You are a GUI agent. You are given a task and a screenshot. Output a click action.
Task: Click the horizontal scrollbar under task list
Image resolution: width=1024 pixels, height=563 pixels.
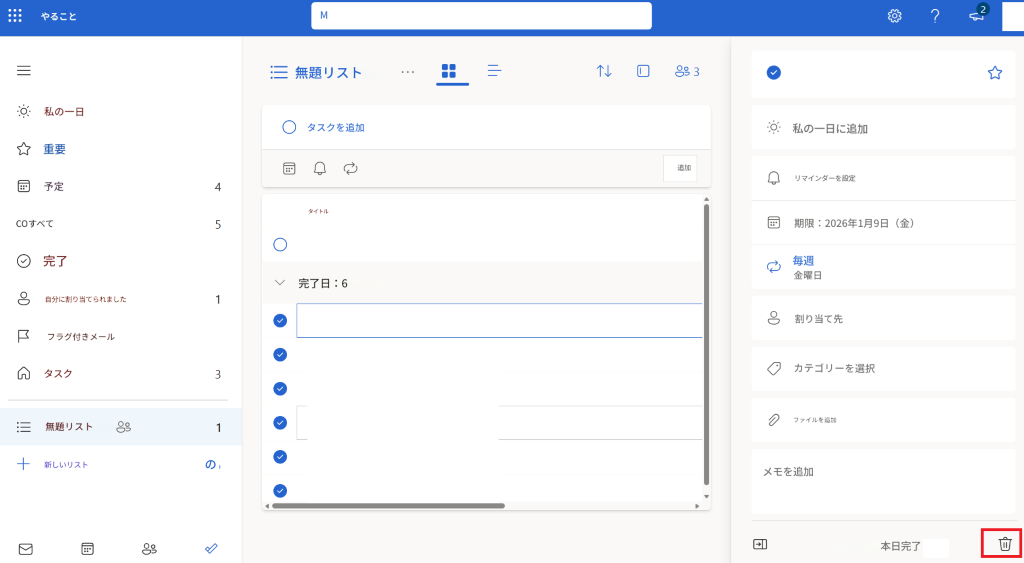tap(389, 506)
